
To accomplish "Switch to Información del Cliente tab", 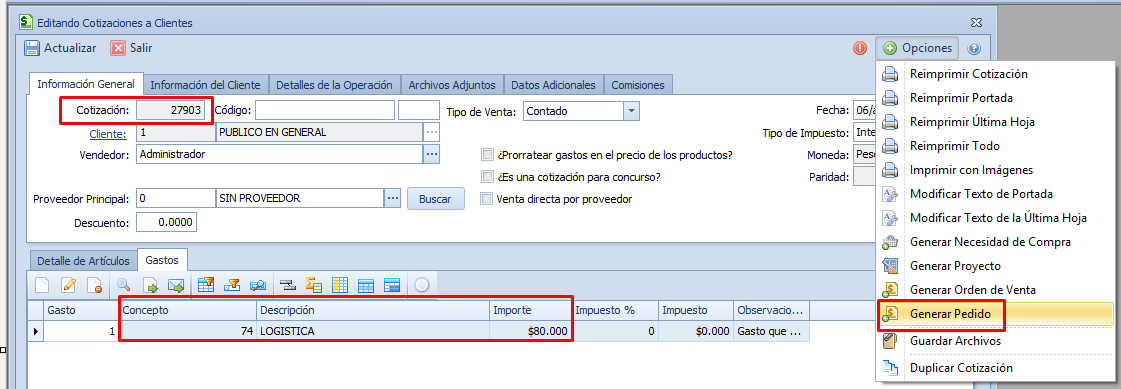I will point(207,85).
